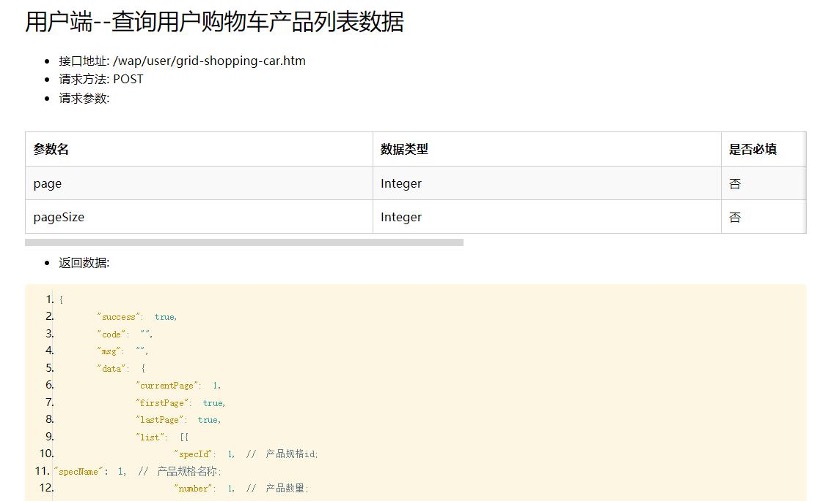
Task: Click the Integer type cell in pageSize row
Action: 401,217
